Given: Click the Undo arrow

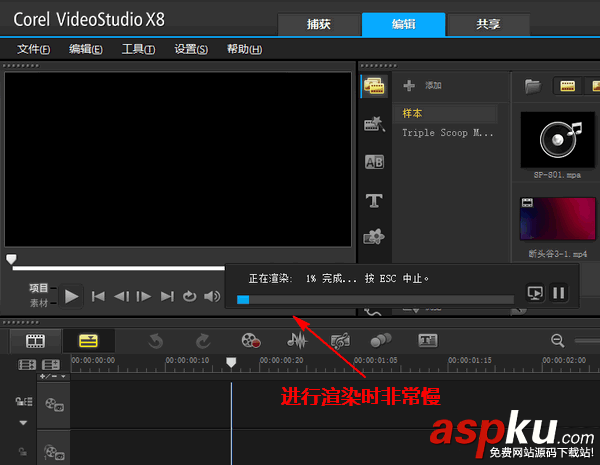Looking at the screenshot, I should [x=156, y=341].
